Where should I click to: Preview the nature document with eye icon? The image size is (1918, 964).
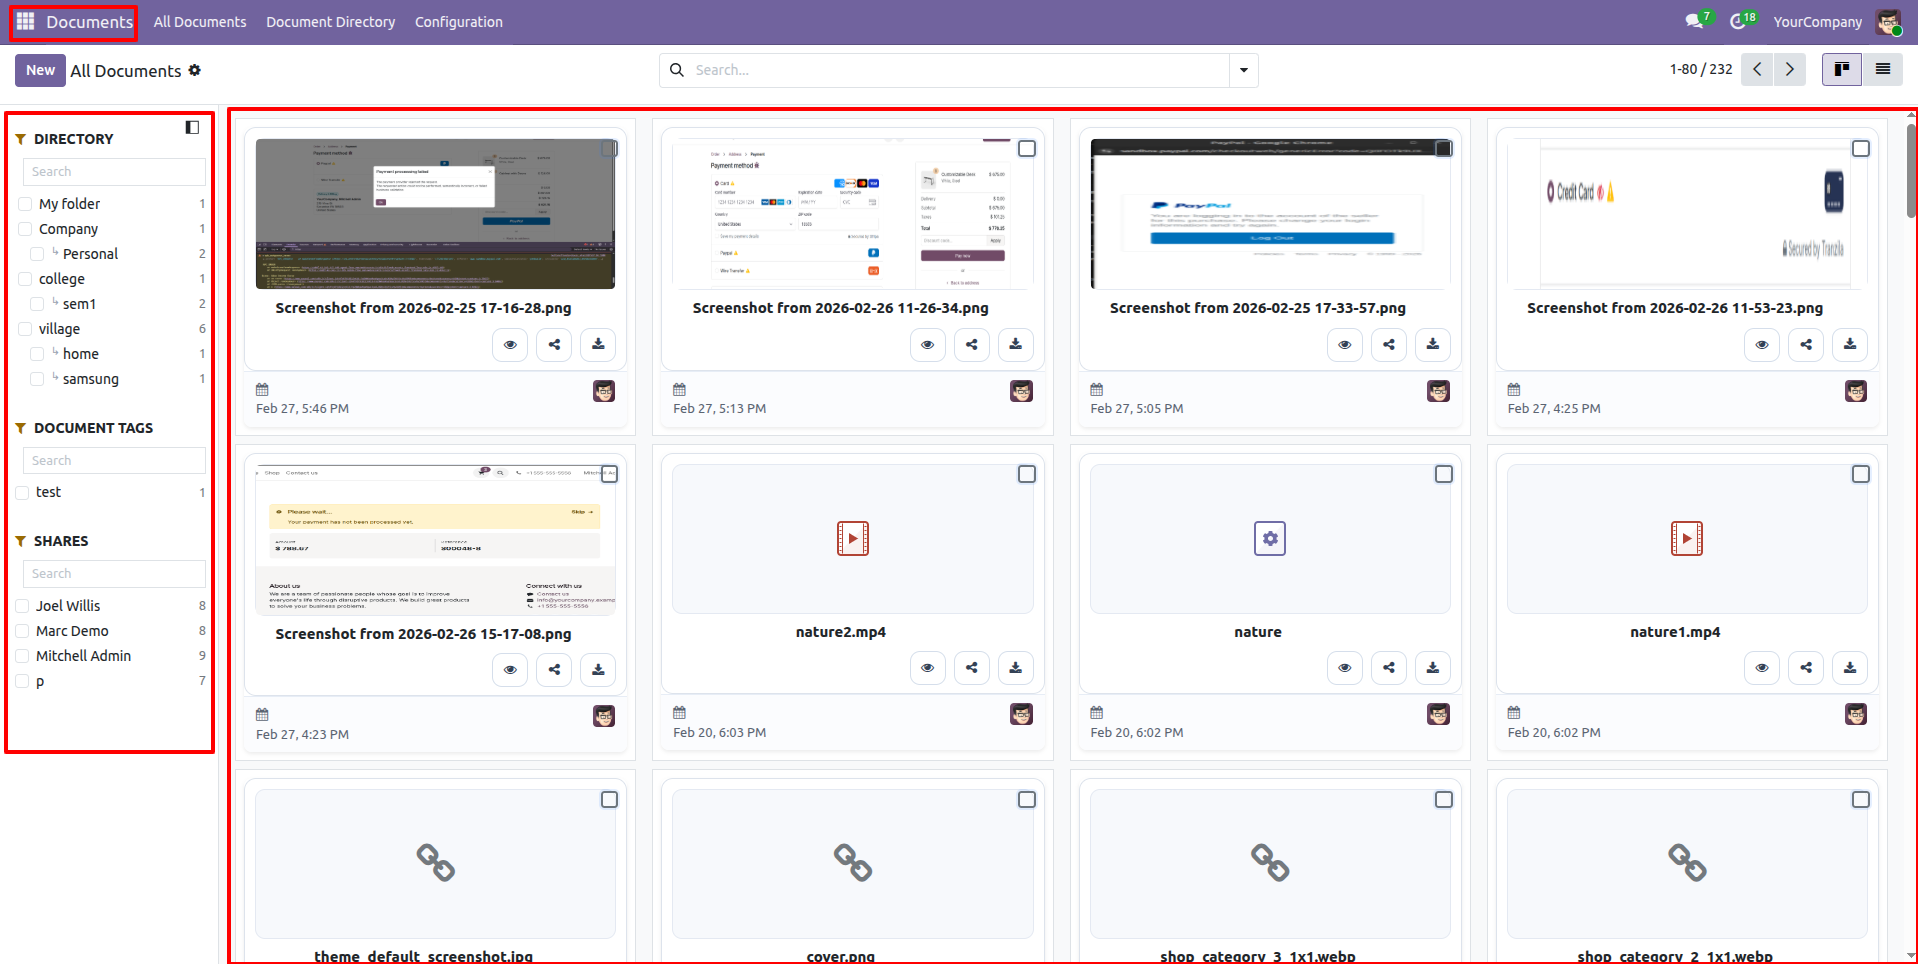point(1345,667)
